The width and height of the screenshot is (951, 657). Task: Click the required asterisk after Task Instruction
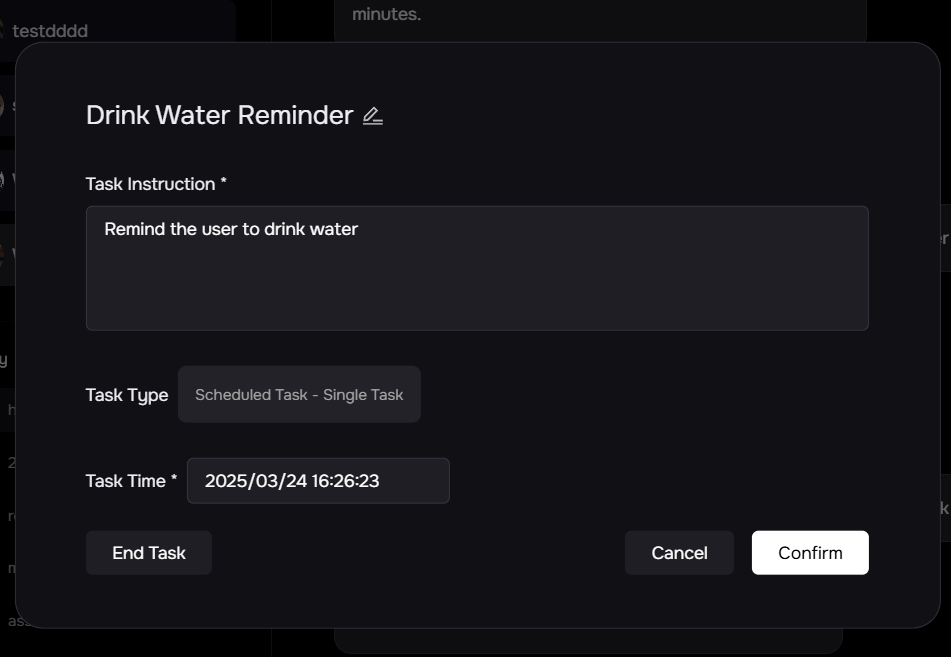(224, 183)
